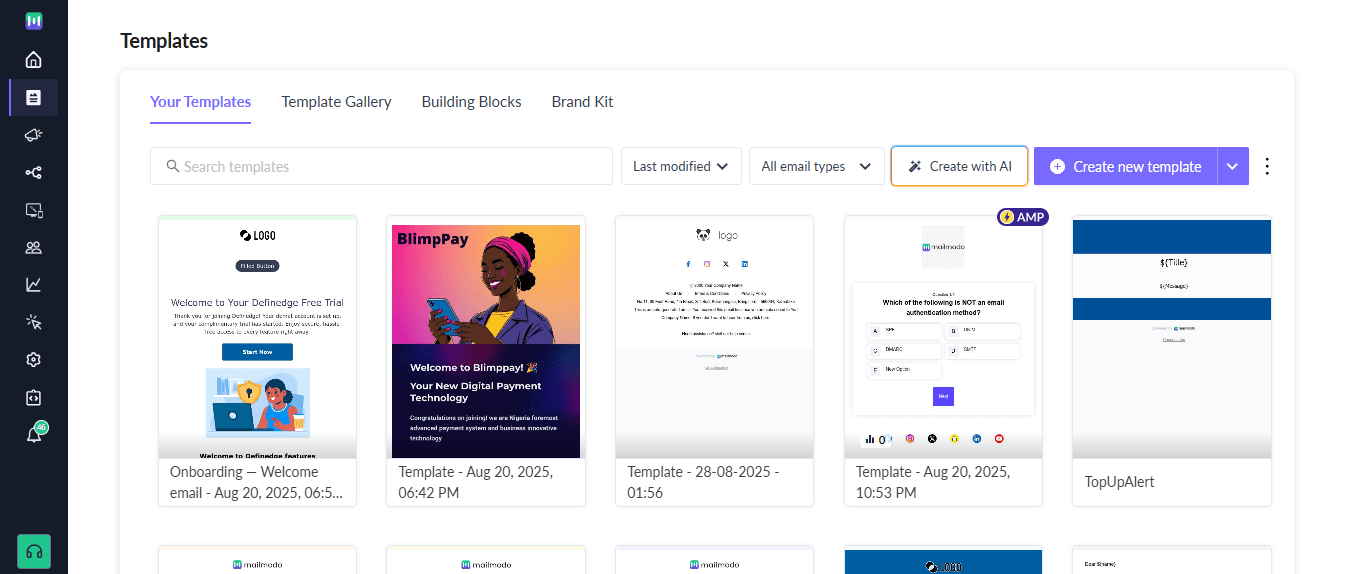Open the BlimpPay template thumbnail
The height and width of the screenshot is (574, 1346).
485,336
